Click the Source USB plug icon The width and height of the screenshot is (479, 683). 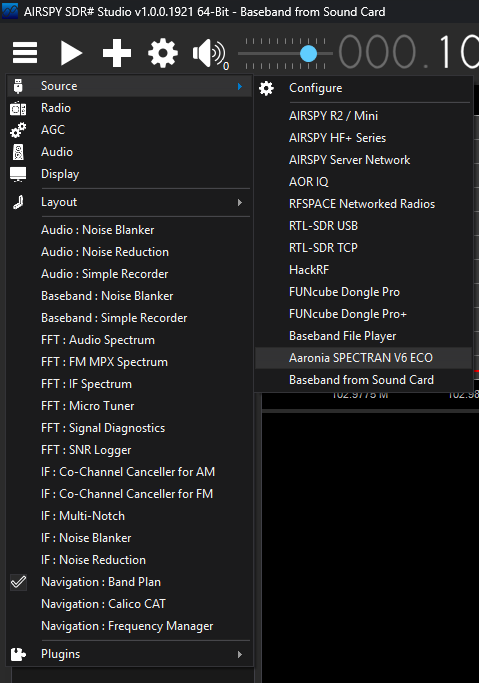tap(18, 86)
